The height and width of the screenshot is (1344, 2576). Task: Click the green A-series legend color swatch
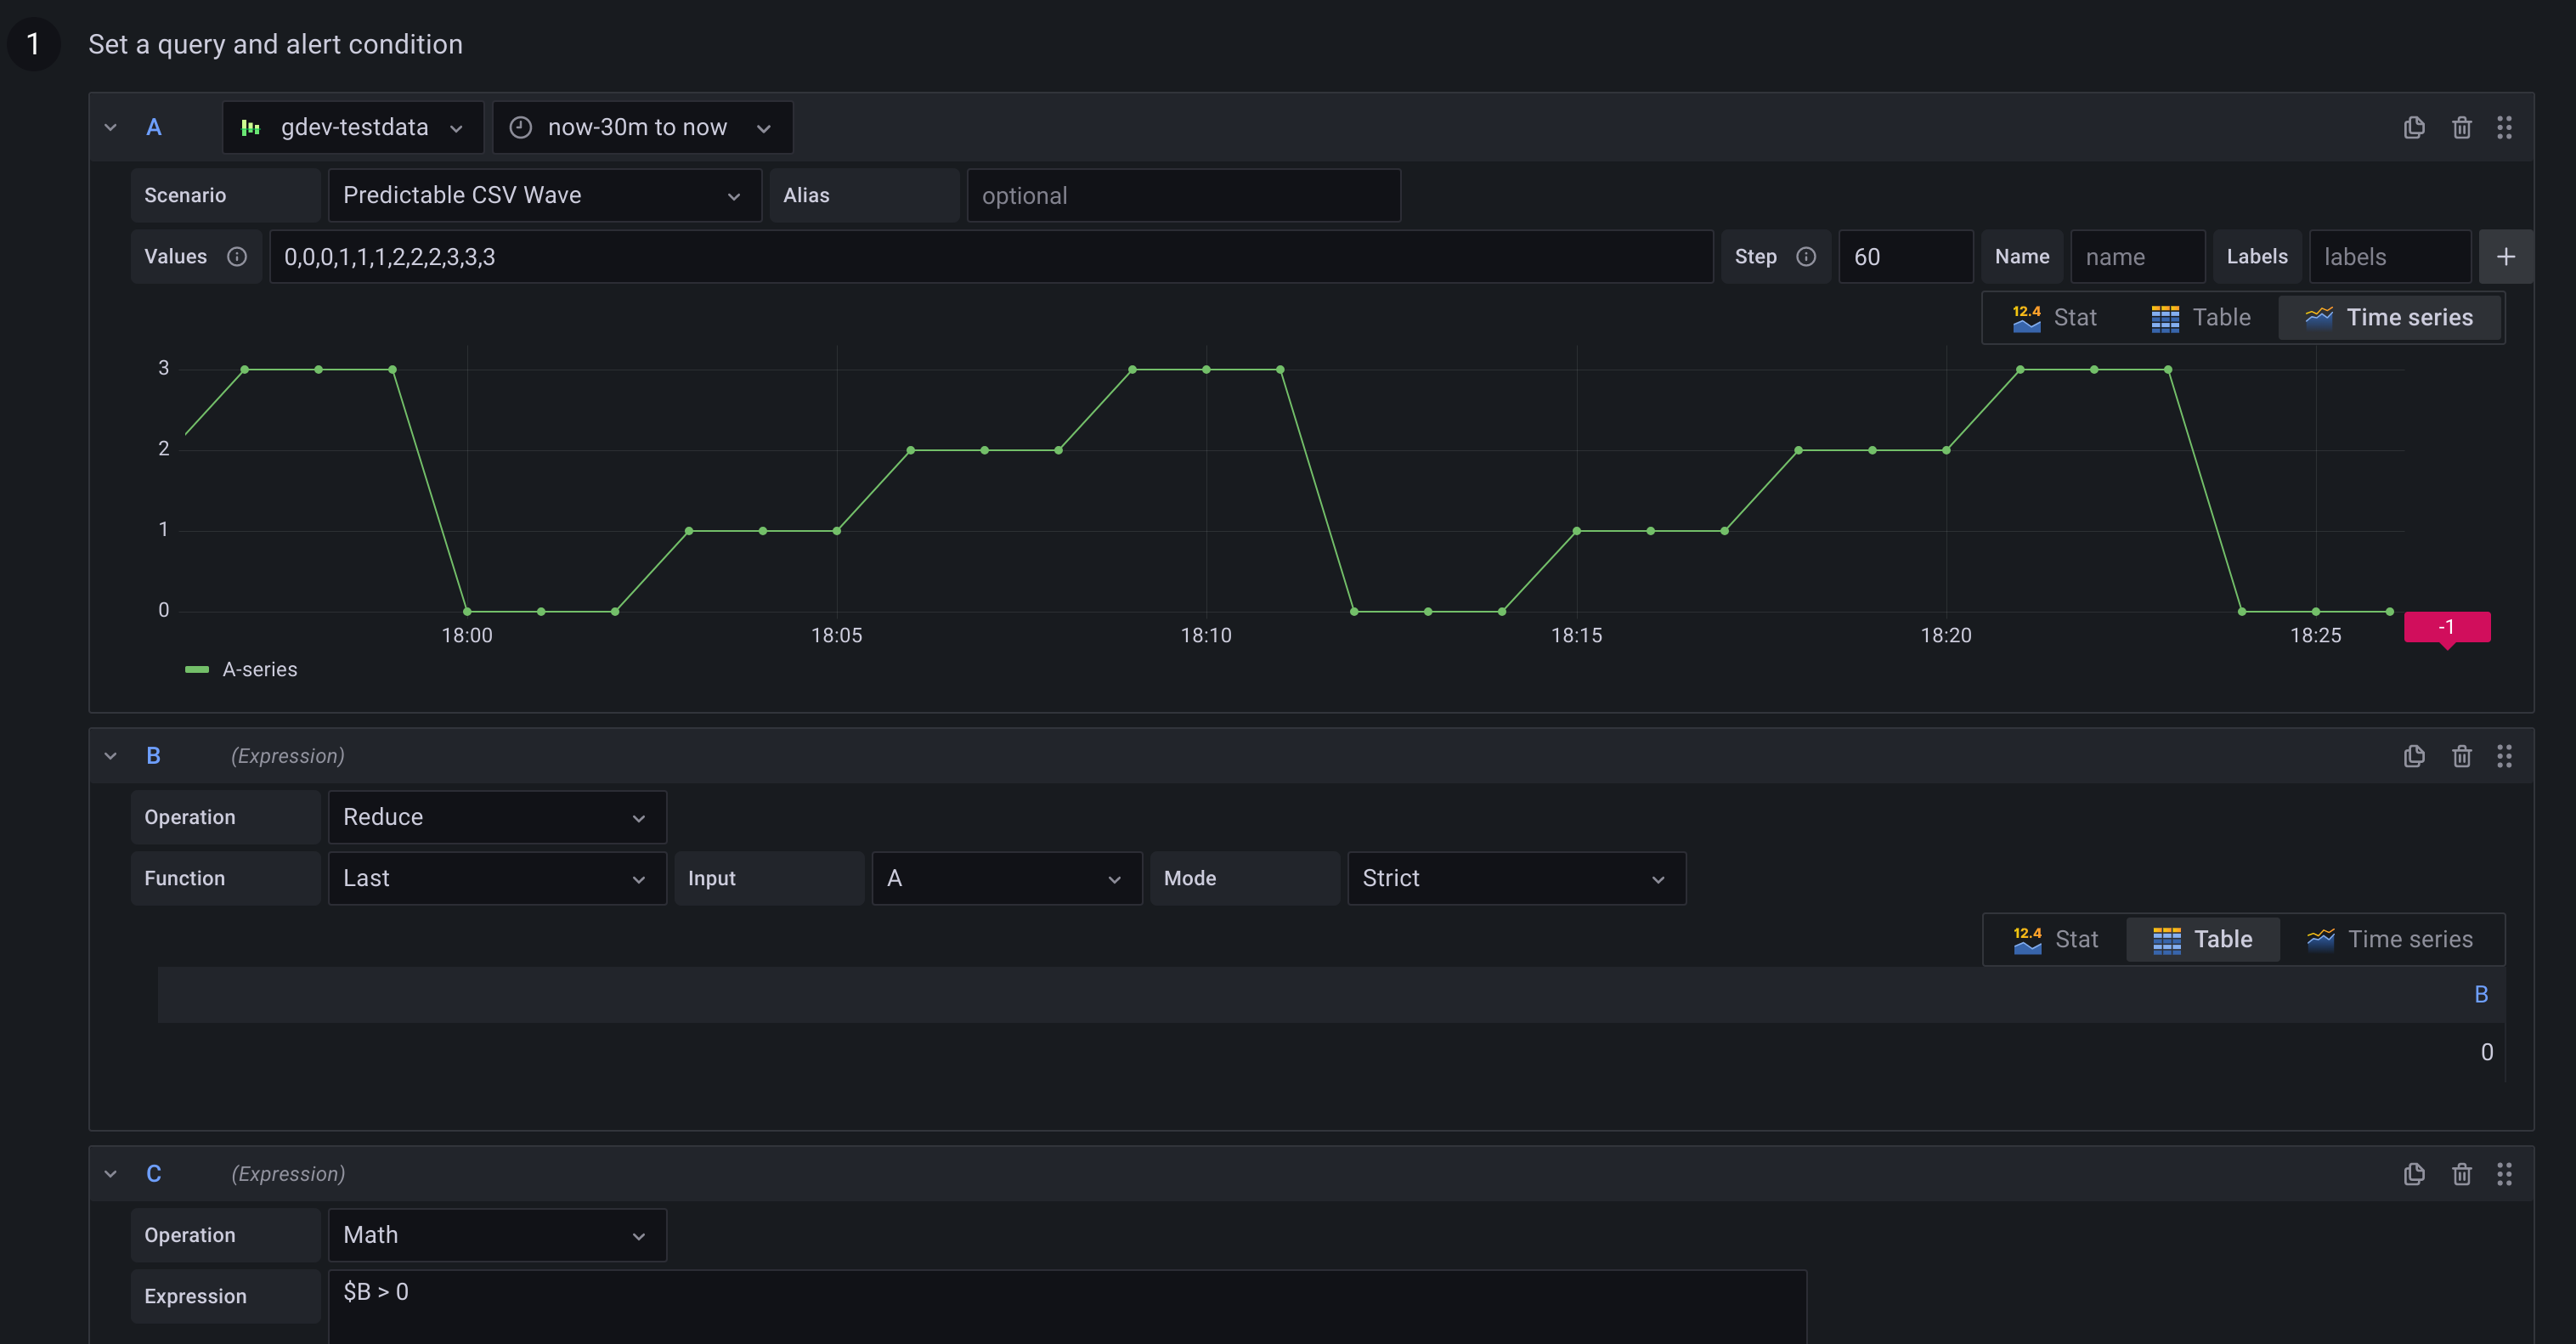[x=197, y=670]
